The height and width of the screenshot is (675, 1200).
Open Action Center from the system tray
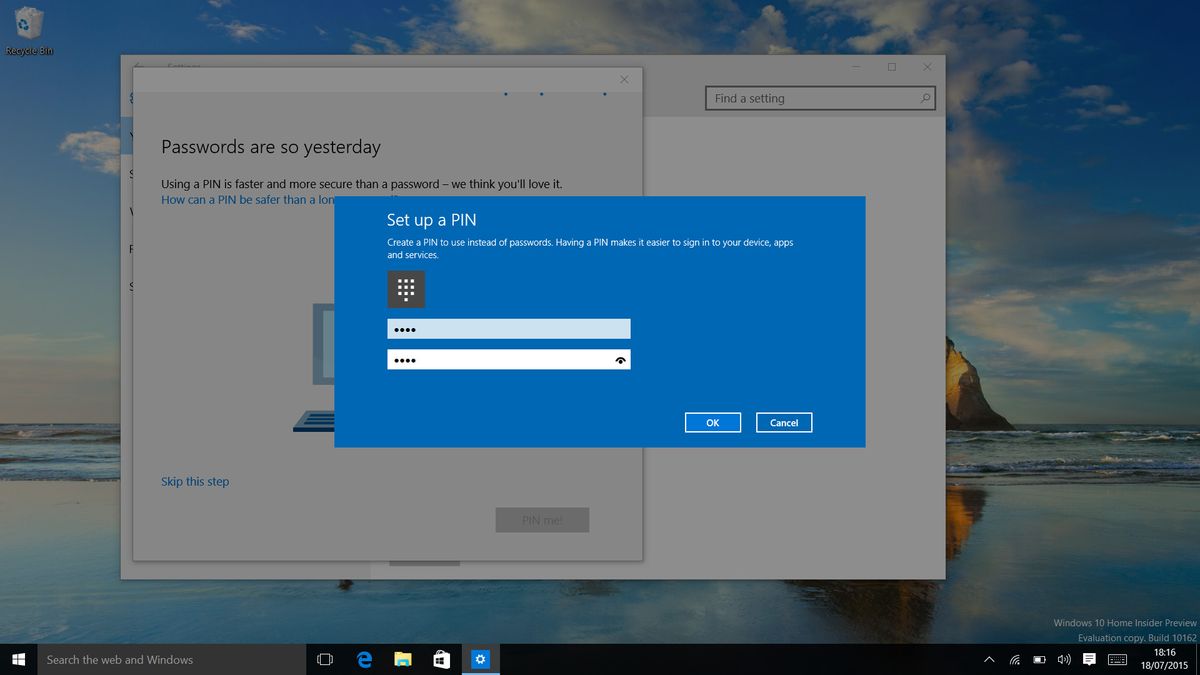pos(1089,659)
